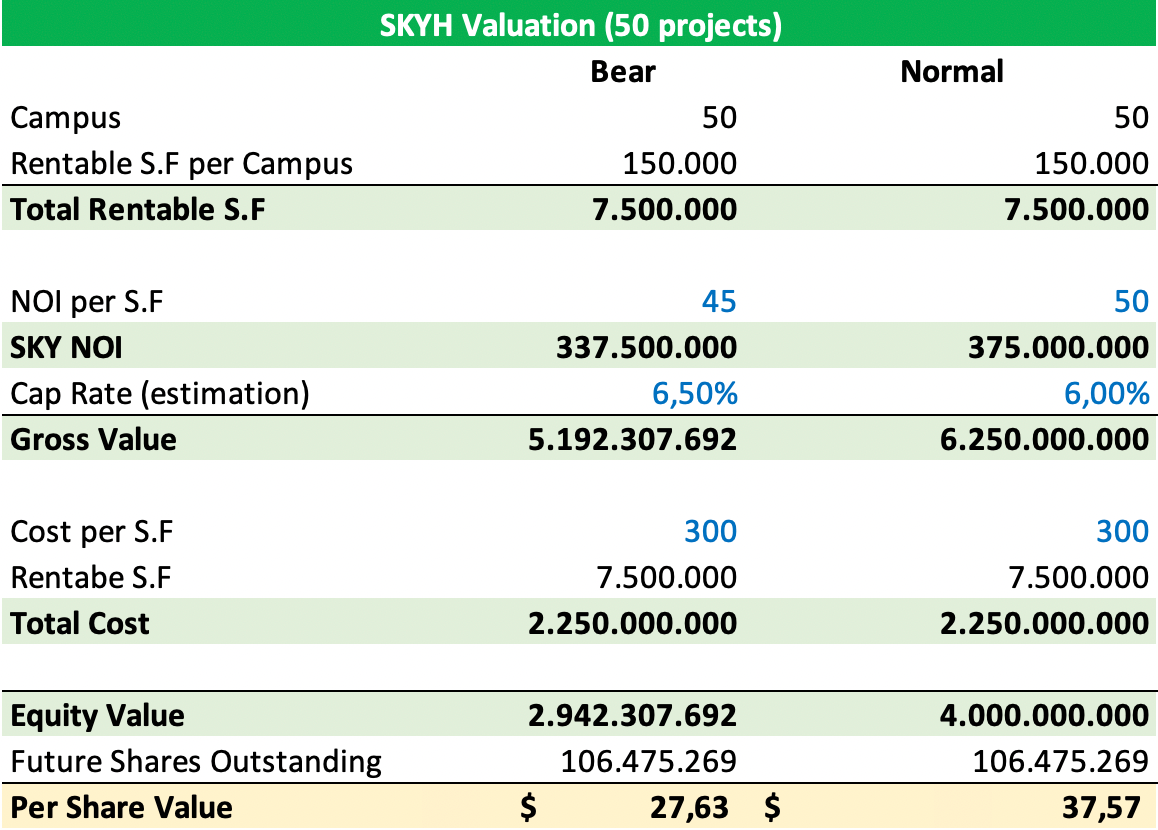Click the 'Rentable S.F per Campus' label
The height and width of the screenshot is (830, 1158).
point(182,164)
